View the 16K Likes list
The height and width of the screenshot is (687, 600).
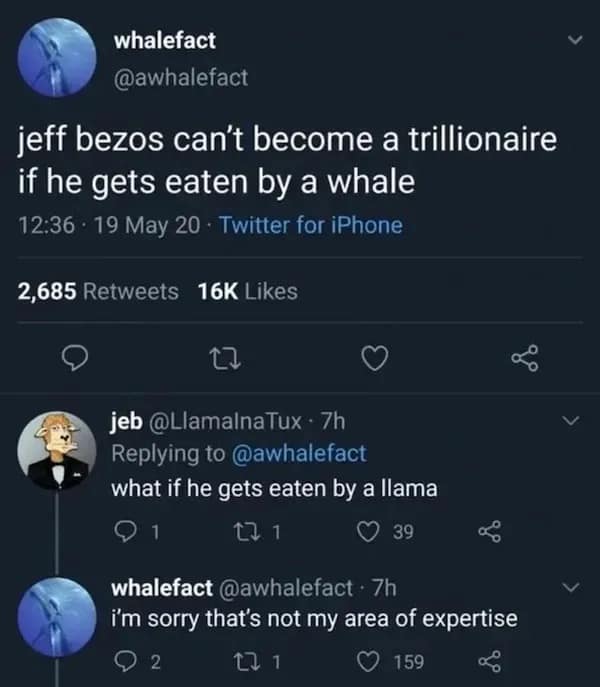(248, 291)
